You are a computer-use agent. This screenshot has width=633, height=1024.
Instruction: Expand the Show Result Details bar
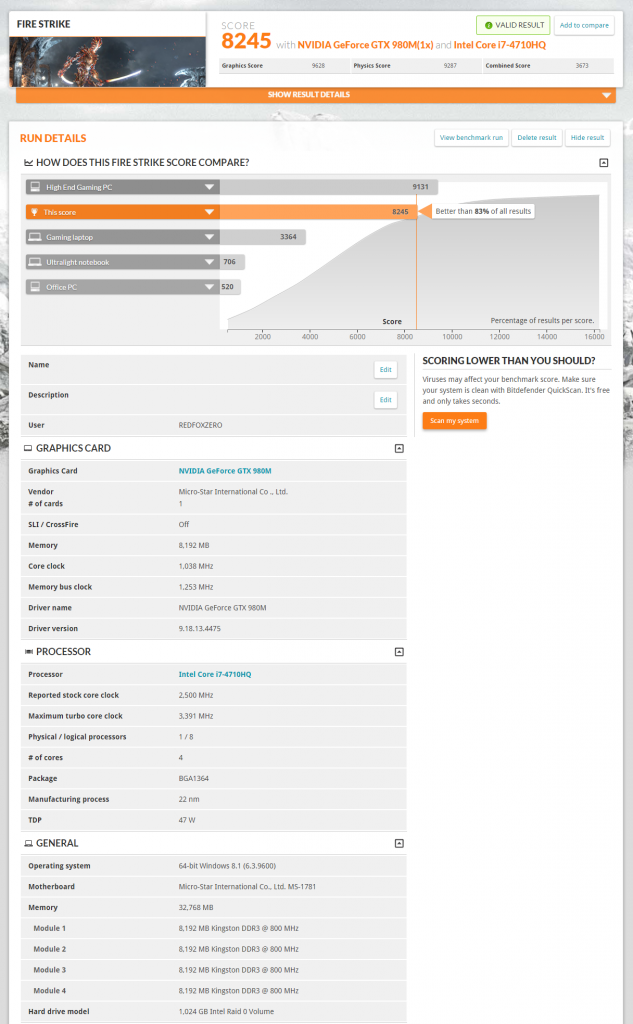(316, 95)
